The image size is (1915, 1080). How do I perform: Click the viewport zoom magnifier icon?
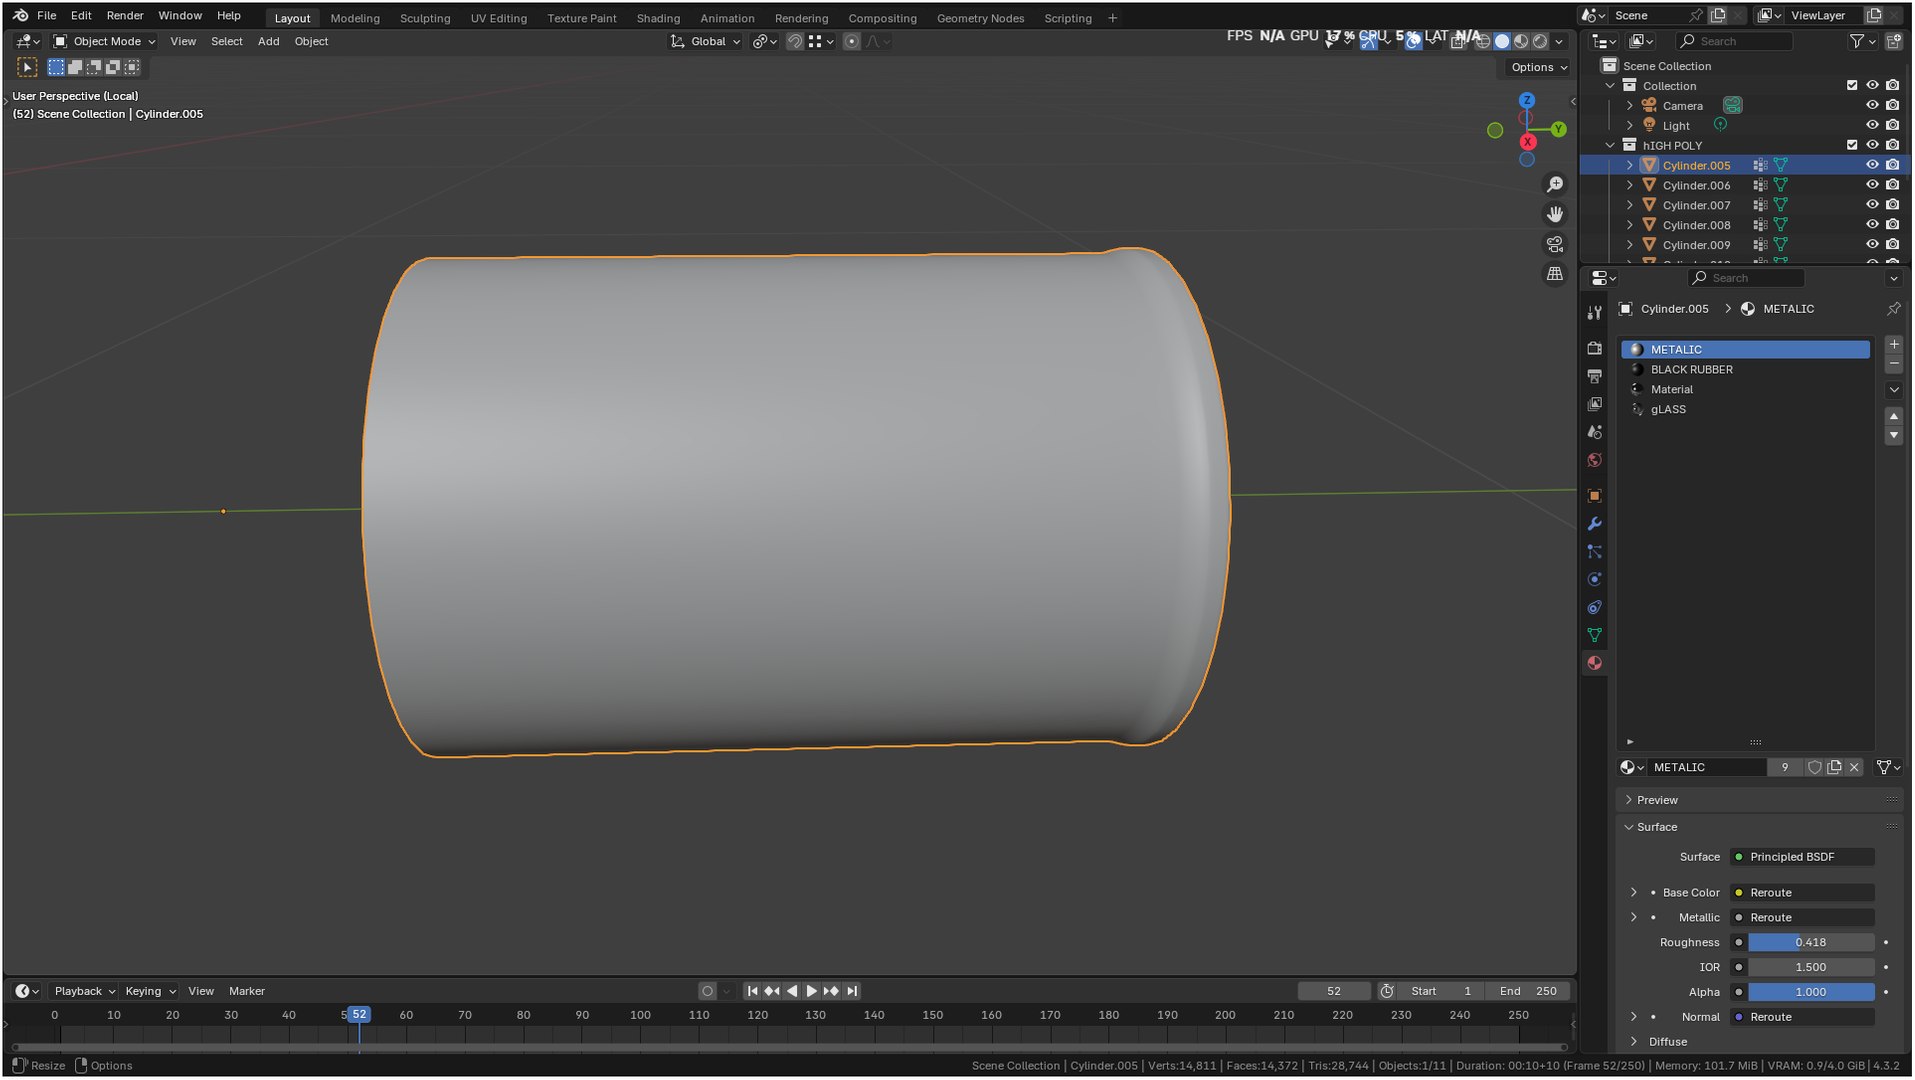pos(1554,185)
